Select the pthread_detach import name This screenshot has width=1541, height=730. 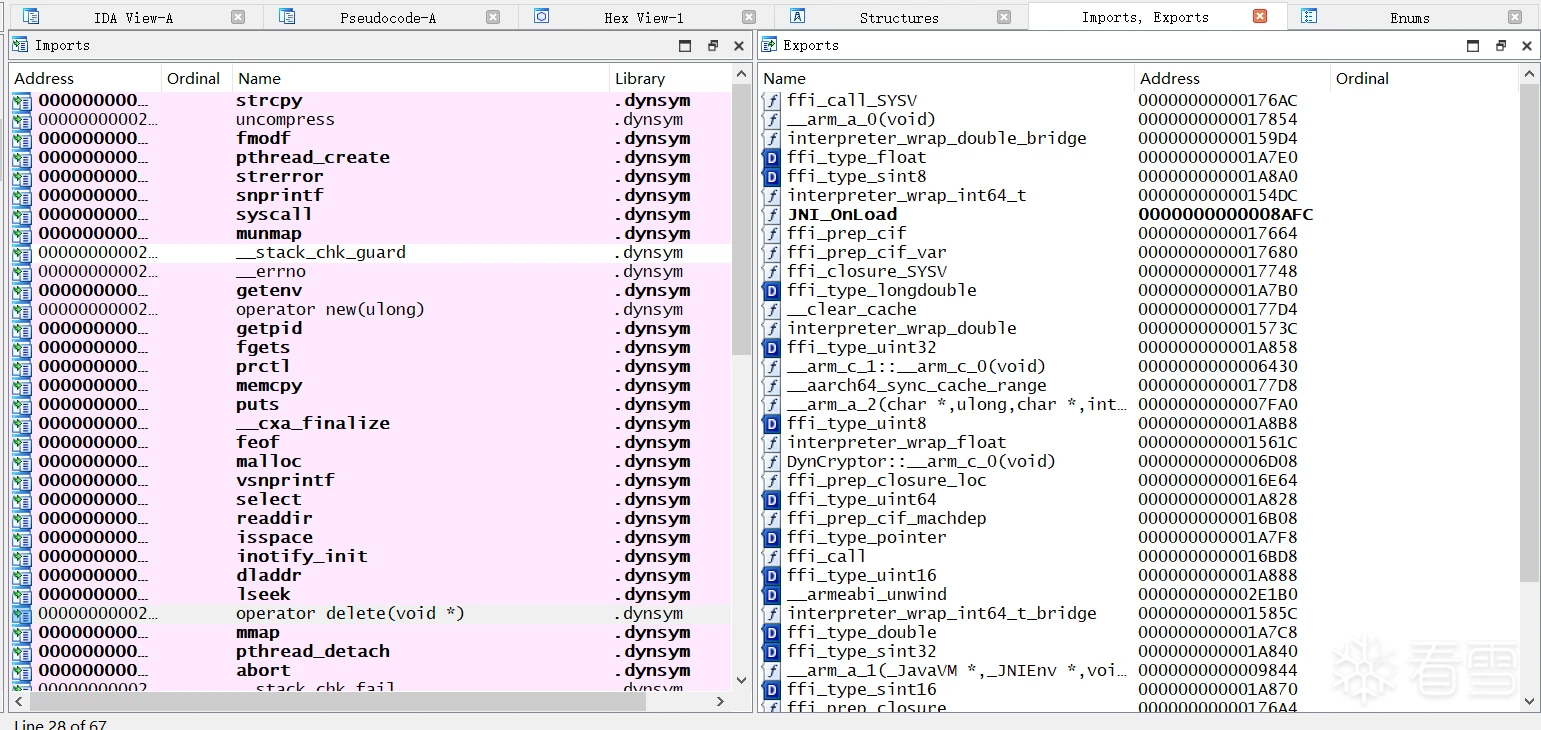[x=313, y=652]
